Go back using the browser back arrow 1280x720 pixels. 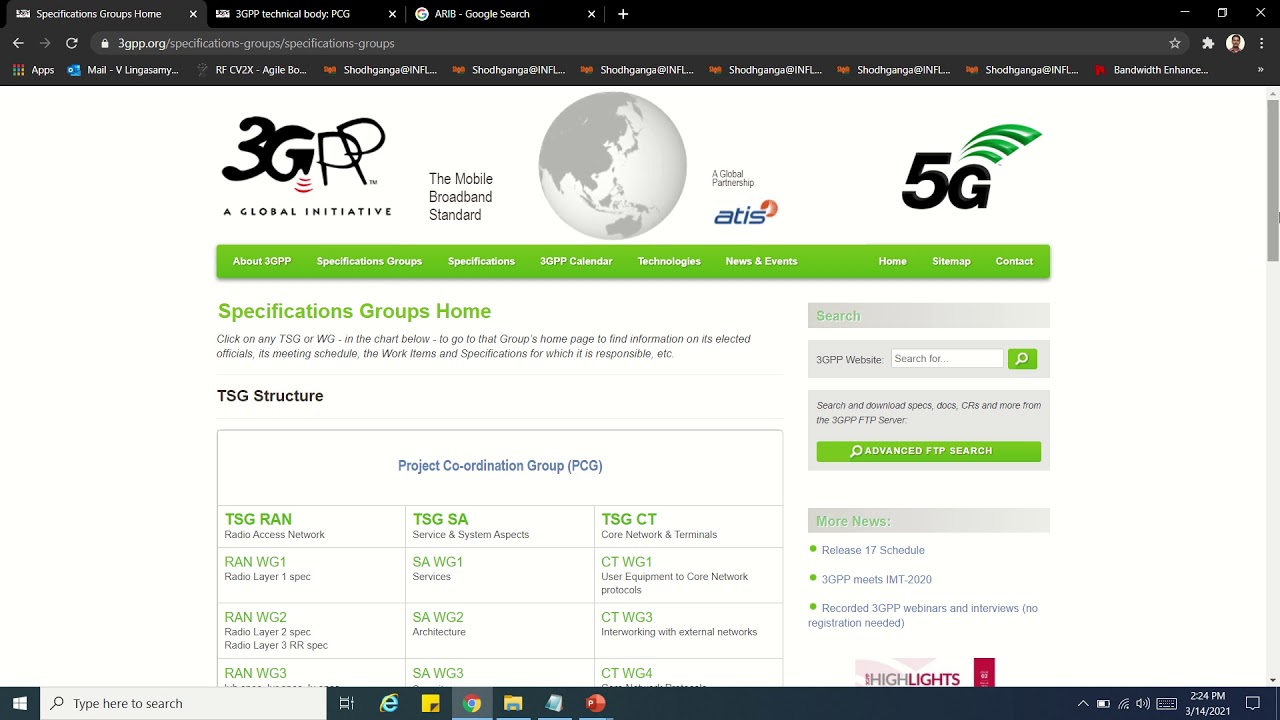pyautogui.click(x=18, y=43)
